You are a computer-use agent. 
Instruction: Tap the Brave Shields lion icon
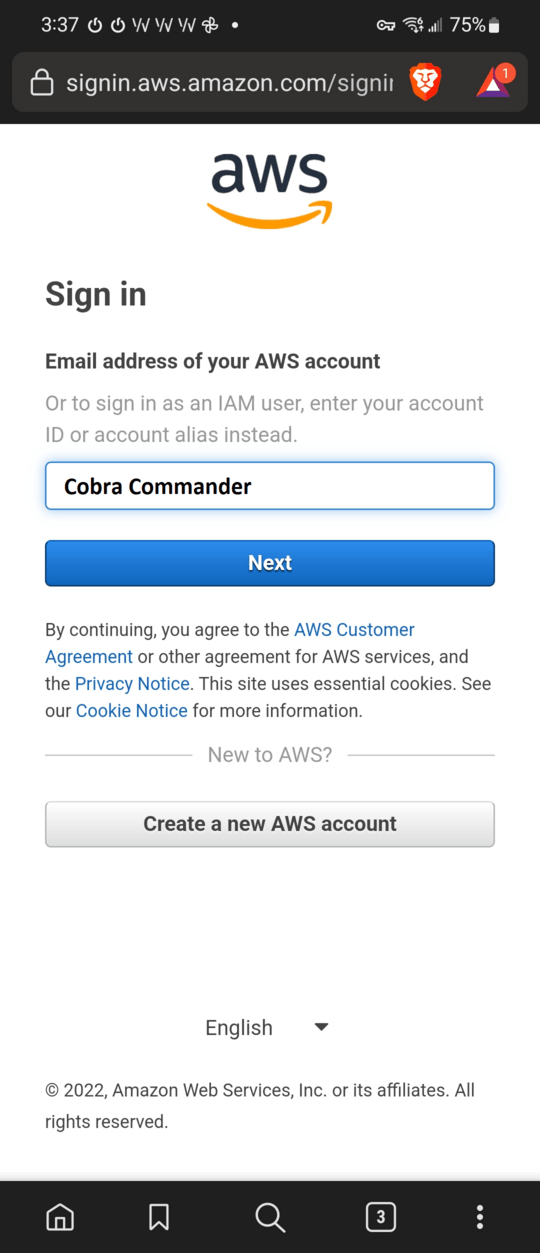426,82
